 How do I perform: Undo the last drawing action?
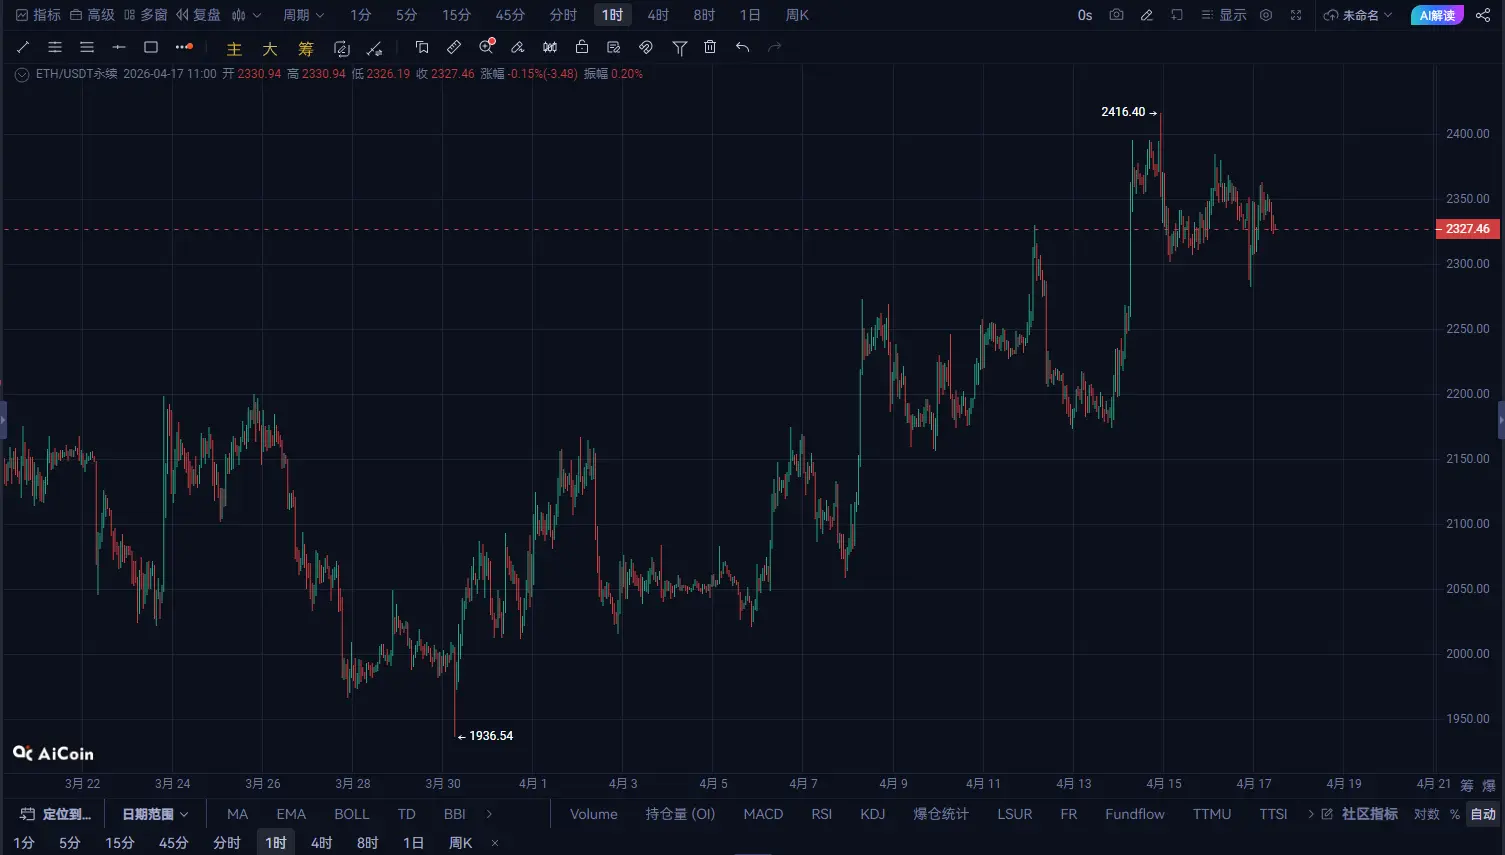tap(742, 47)
